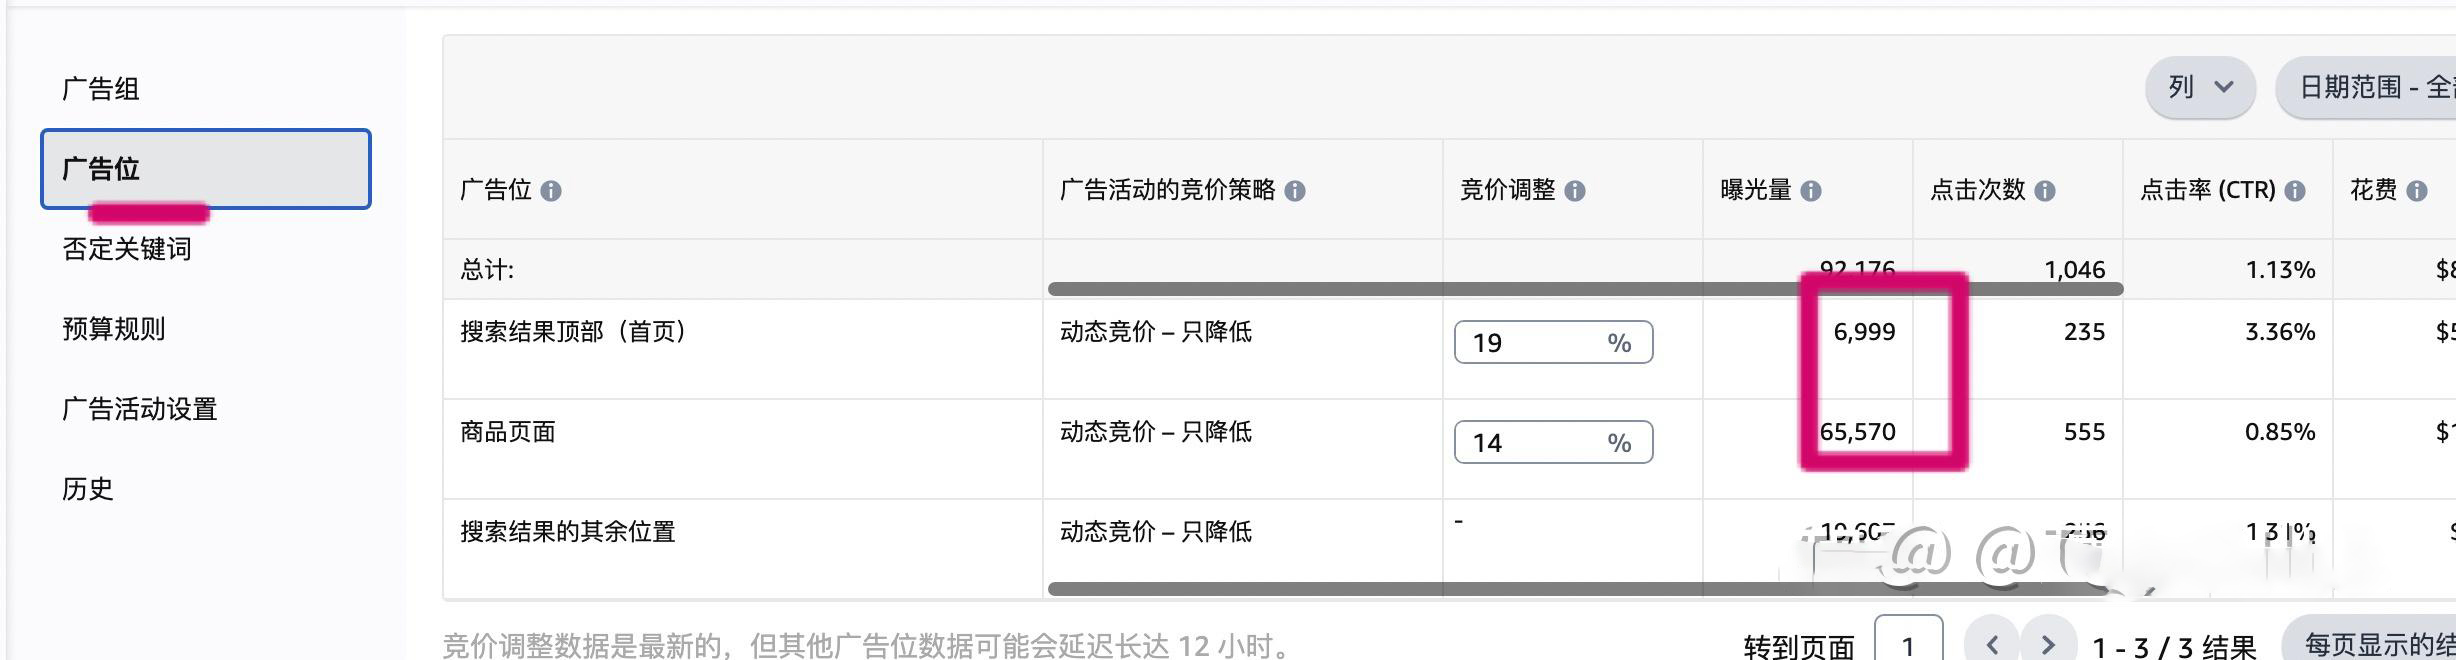Edit bid adjustment for 搜索结果顶部（首页）
The image size is (2456, 660).
click(x=1553, y=343)
